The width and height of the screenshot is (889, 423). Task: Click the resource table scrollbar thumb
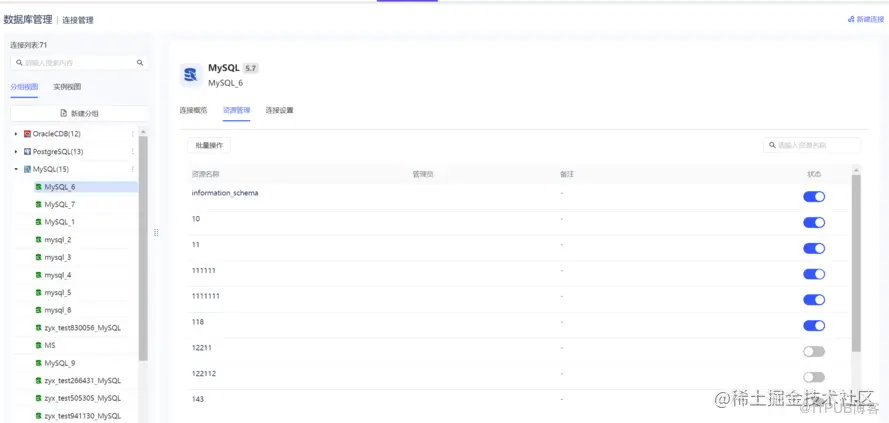click(856, 263)
